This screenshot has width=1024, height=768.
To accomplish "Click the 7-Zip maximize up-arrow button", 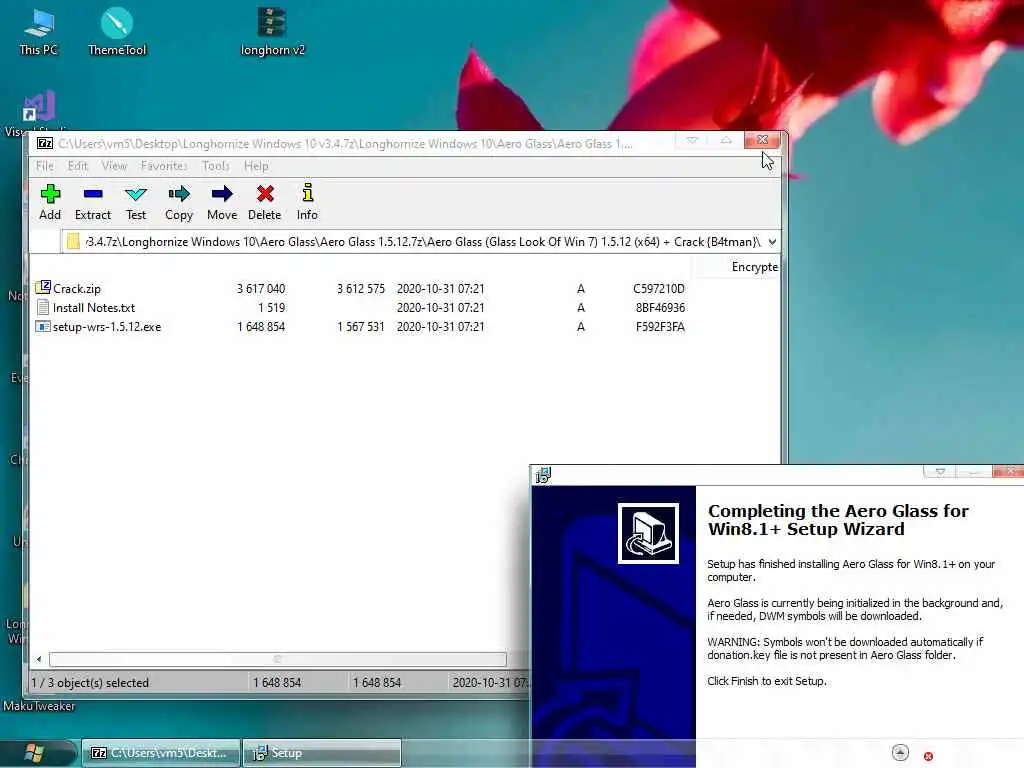I will point(726,140).
